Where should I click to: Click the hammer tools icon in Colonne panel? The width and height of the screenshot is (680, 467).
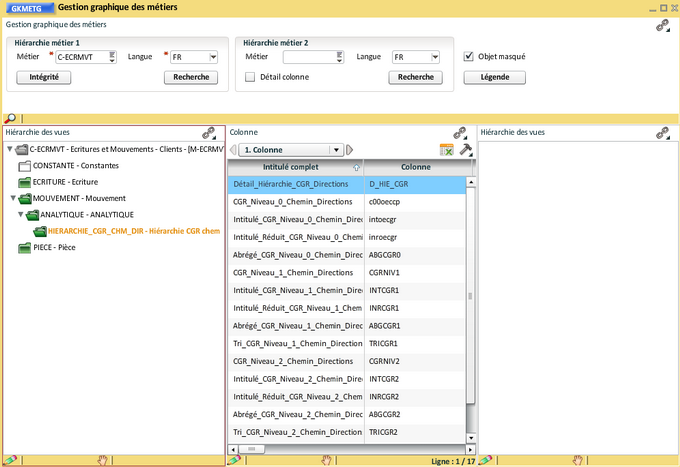[x=465, y=150]
